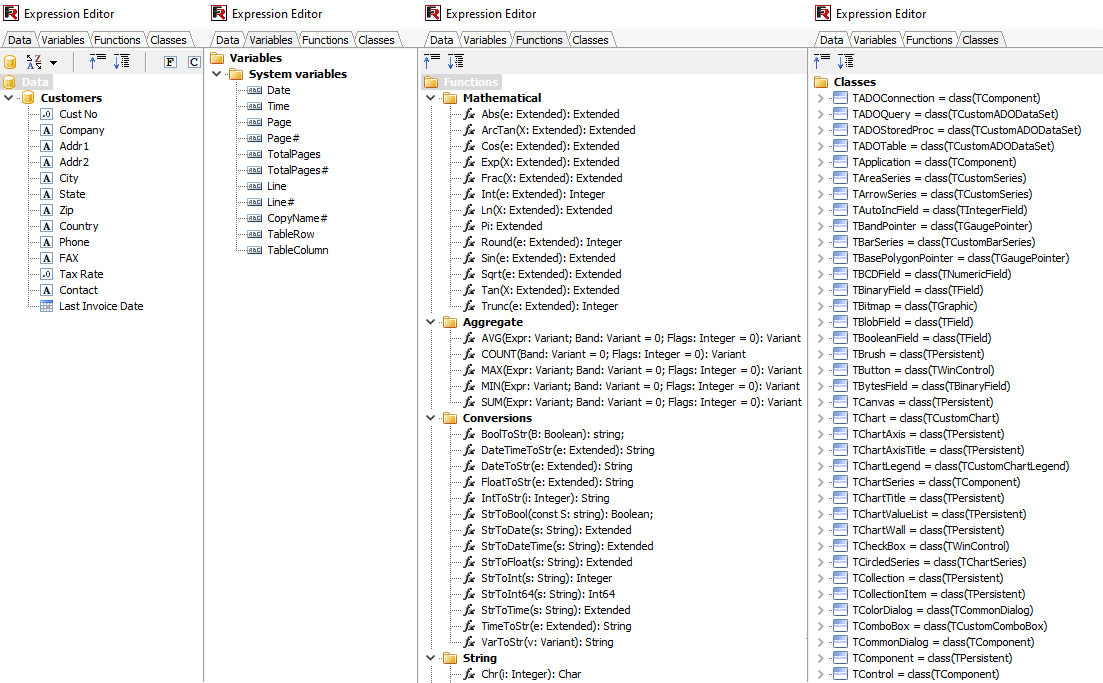
Task: Open Variables tab in first Expression Editor
Action: [x=63, y=40]
